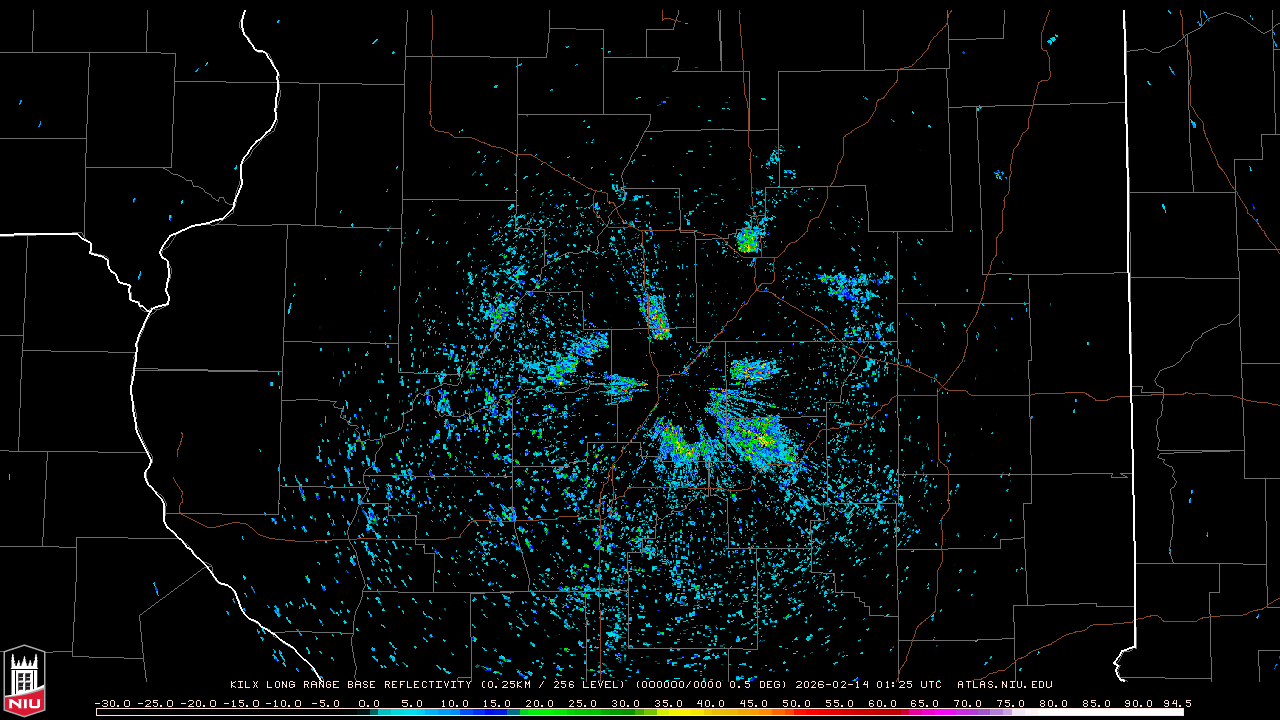Click the 10.0 scale label

tap(453, 703)
